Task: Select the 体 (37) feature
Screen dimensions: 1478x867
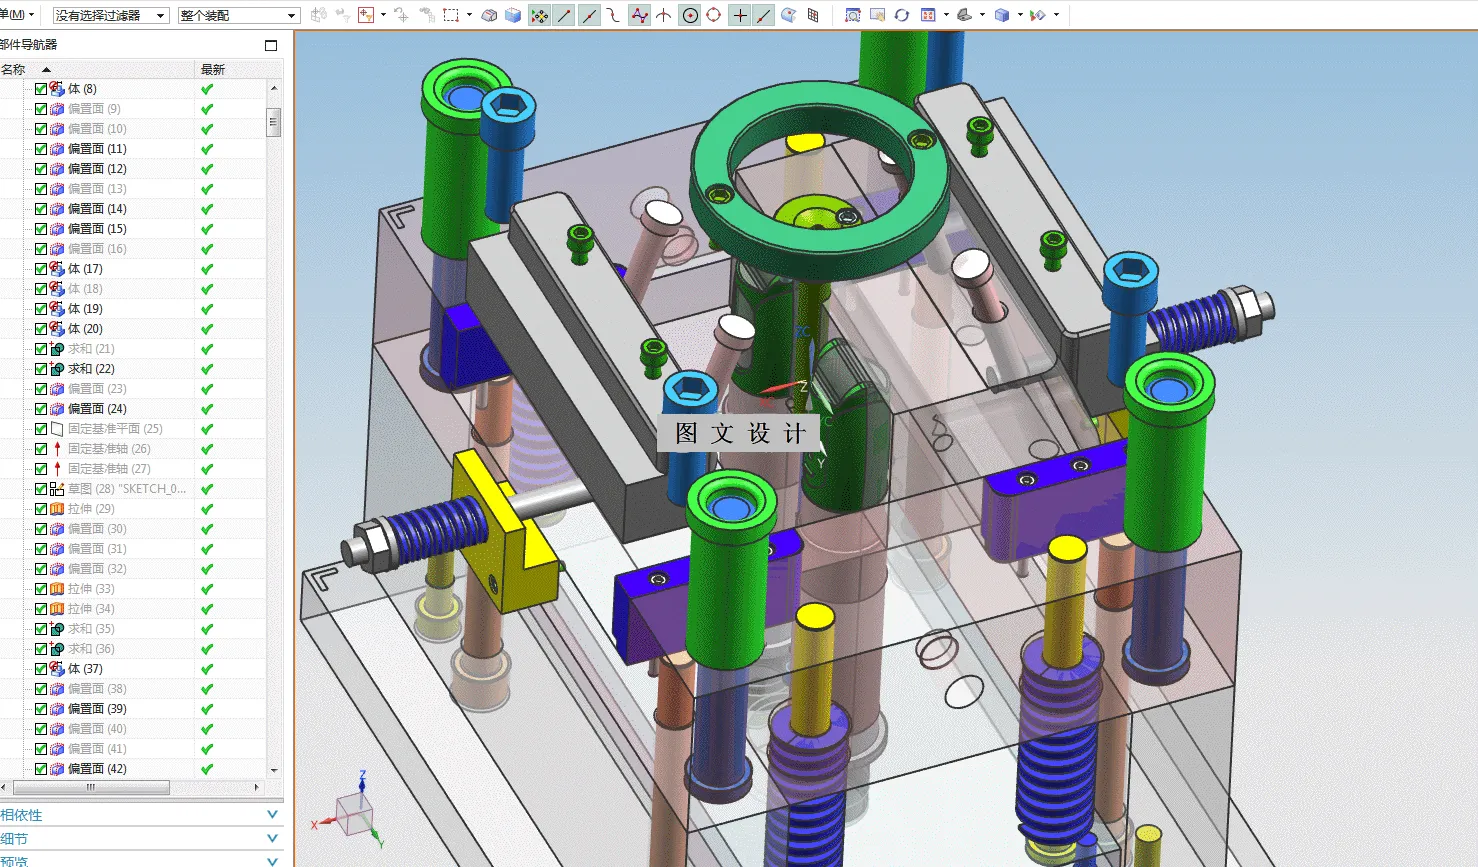Action: pyautogui.click(x=85, y=669)
